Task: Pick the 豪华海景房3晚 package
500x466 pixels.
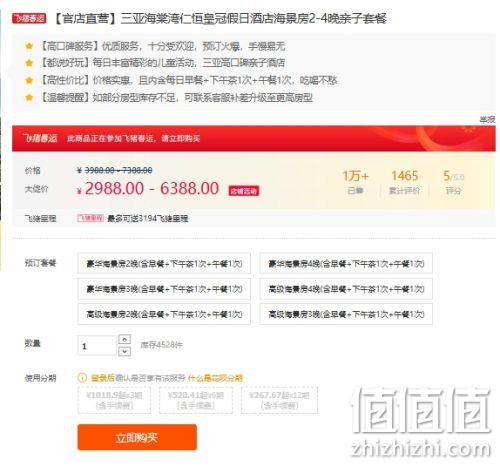Action: click(164, 289)
